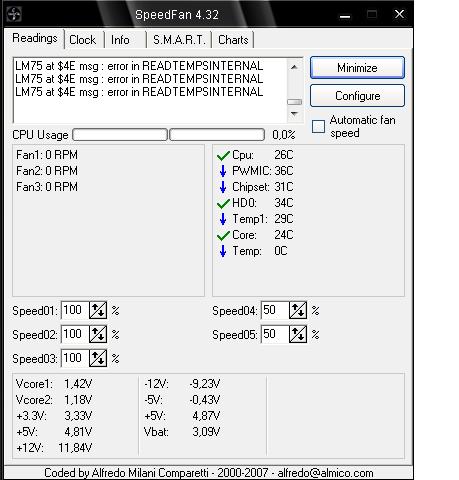This screenshot has width=459, height=480.
Task: Open the Clock tab
Action: click(x=82, y=40)
